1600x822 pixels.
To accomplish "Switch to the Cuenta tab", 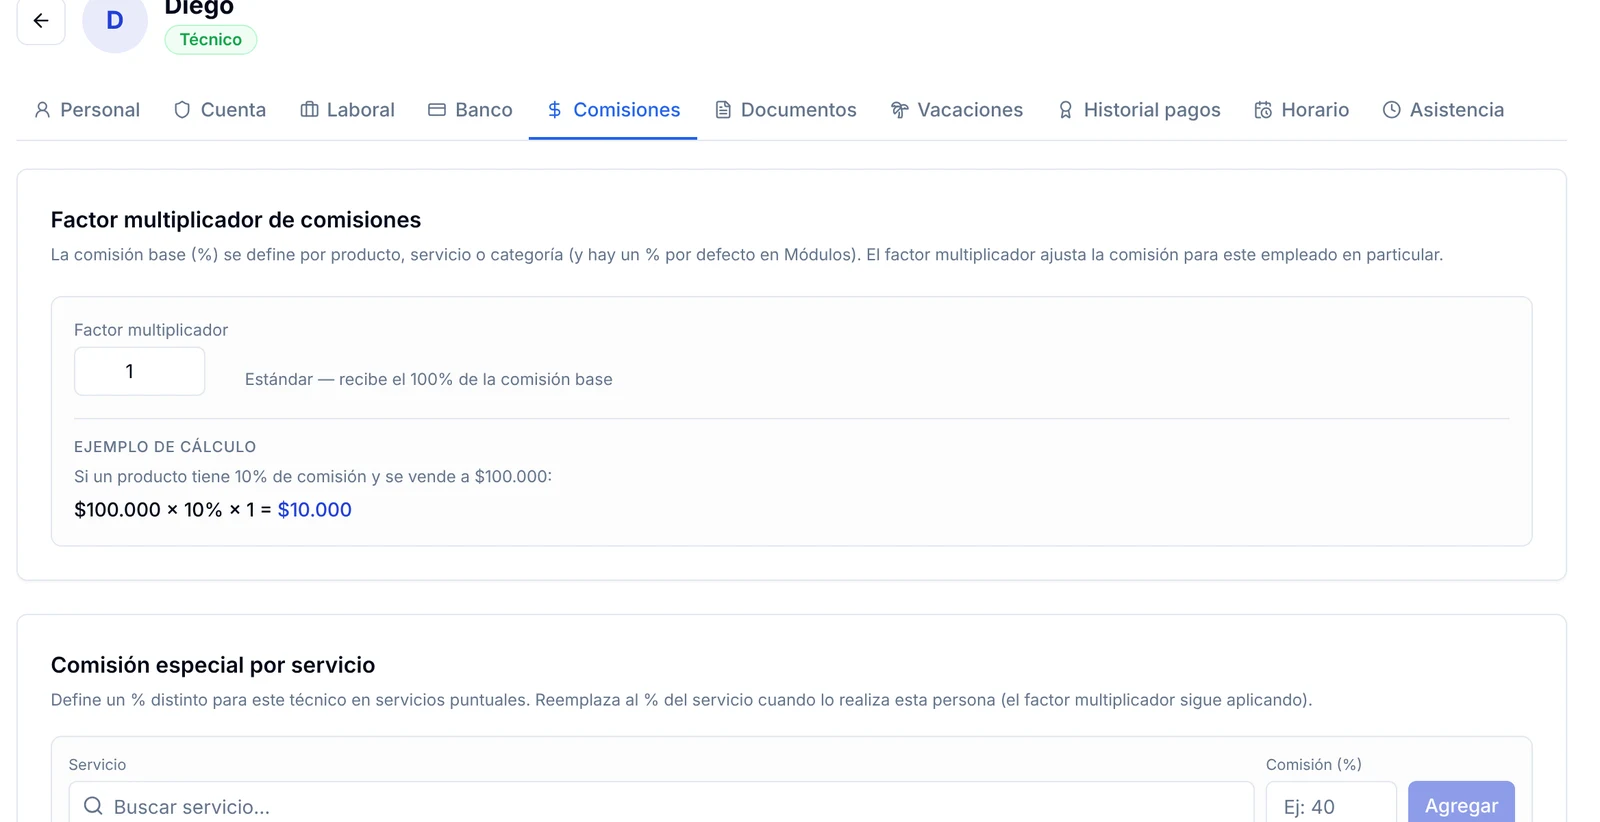I will (220, 110).
